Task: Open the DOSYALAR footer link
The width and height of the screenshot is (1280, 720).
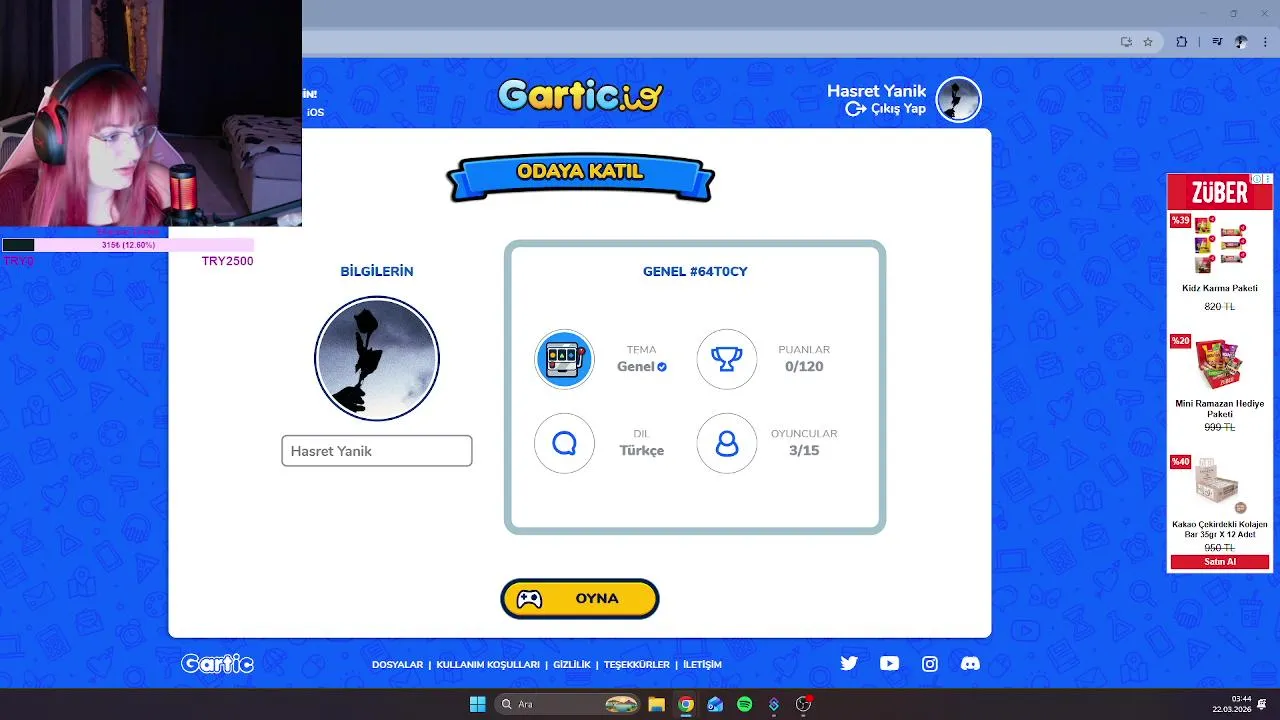Action: [397, 665]
